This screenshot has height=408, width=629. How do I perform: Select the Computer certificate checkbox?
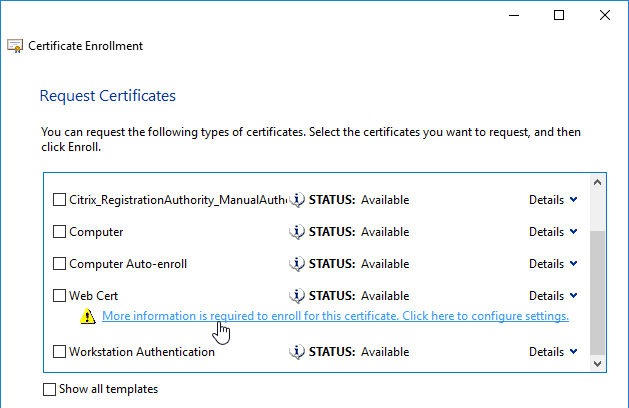tap(59, 232)
